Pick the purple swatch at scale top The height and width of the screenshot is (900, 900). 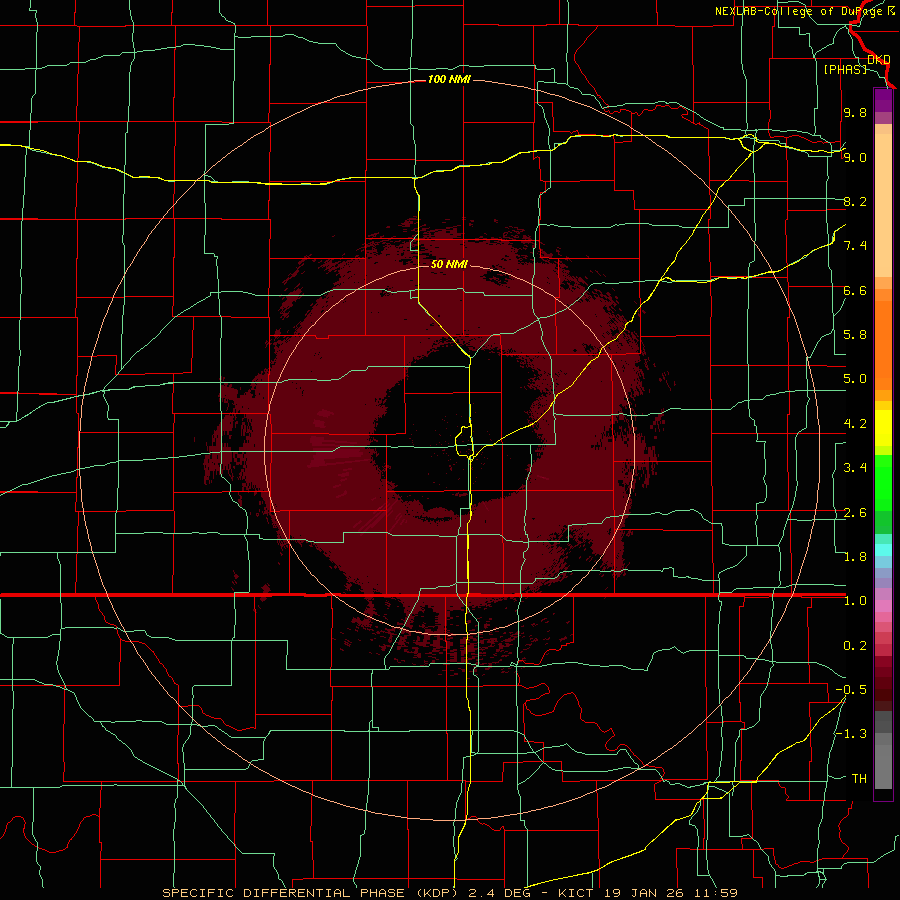883,100
